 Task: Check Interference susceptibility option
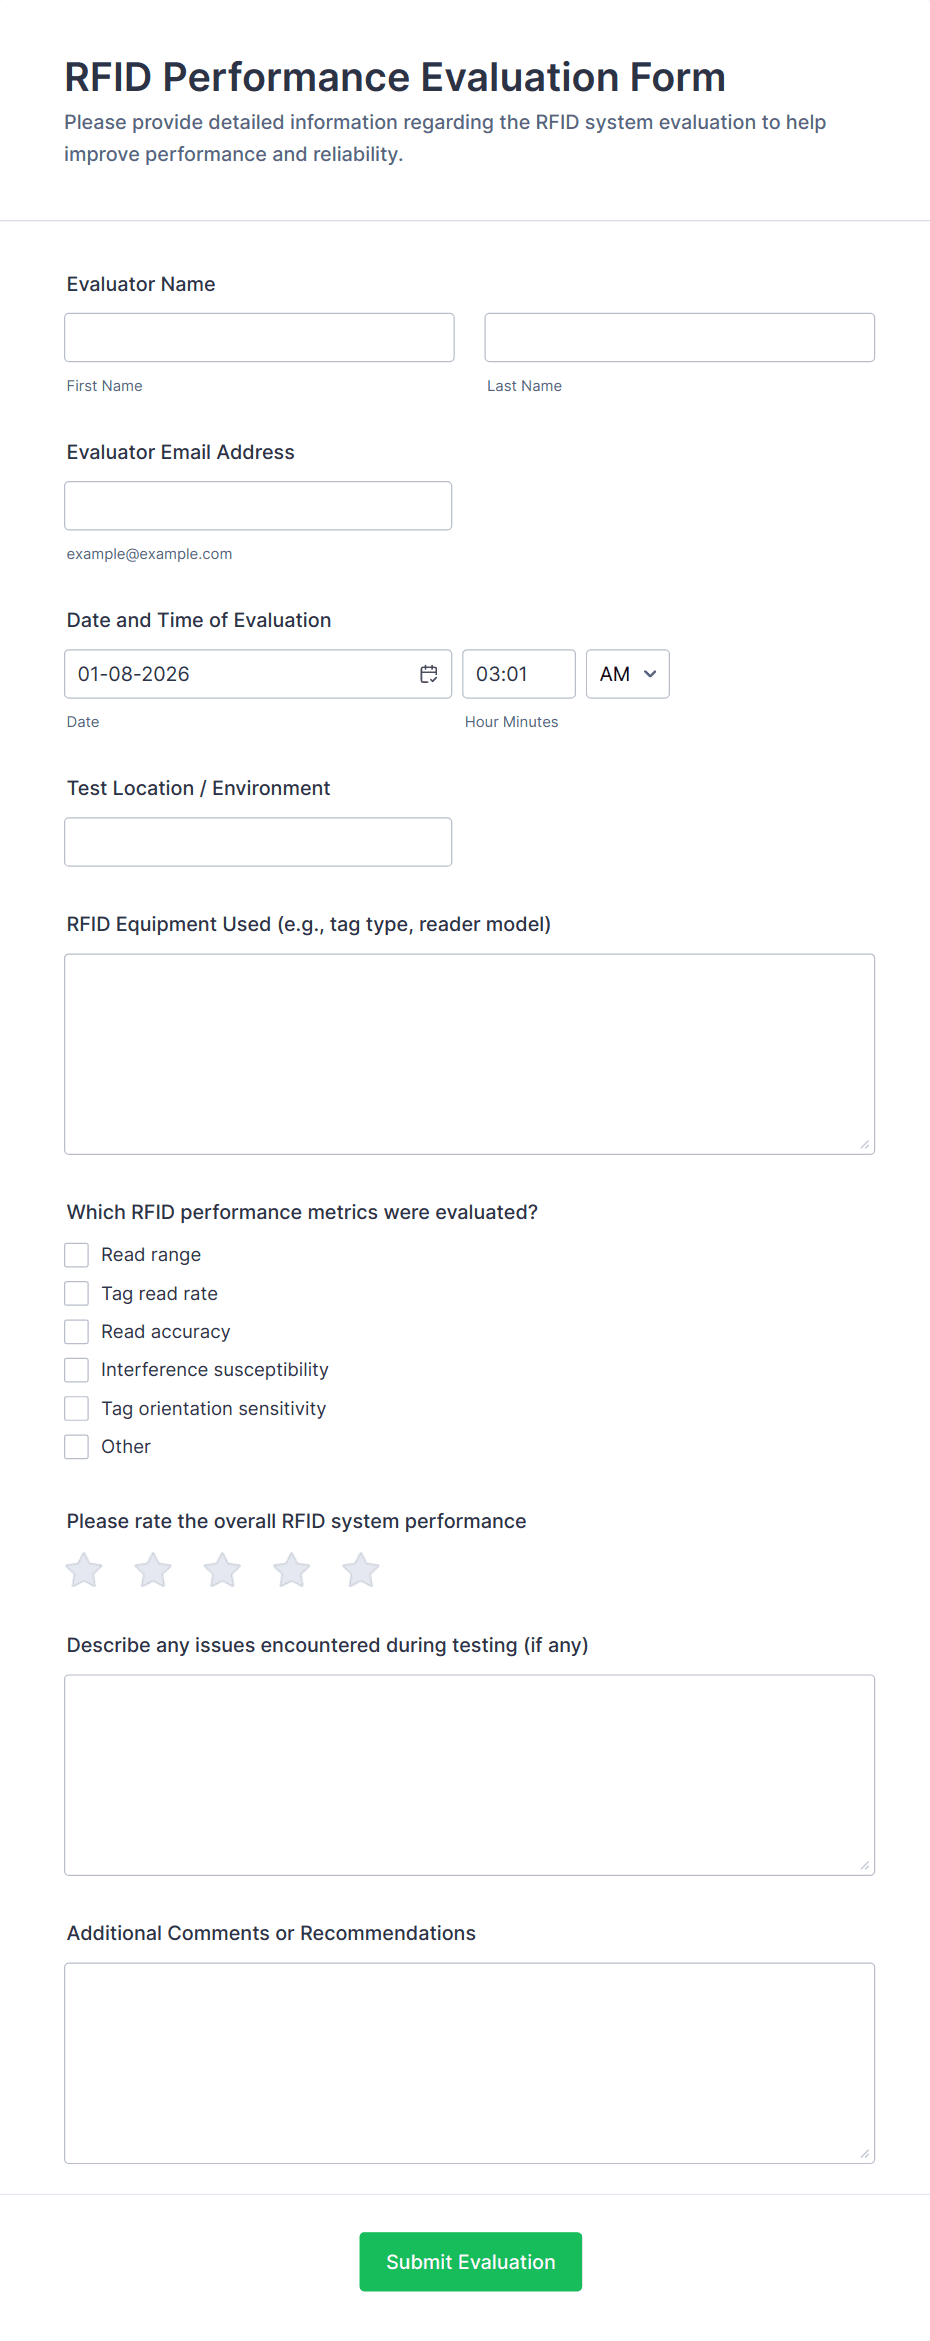coord(76,1369)
